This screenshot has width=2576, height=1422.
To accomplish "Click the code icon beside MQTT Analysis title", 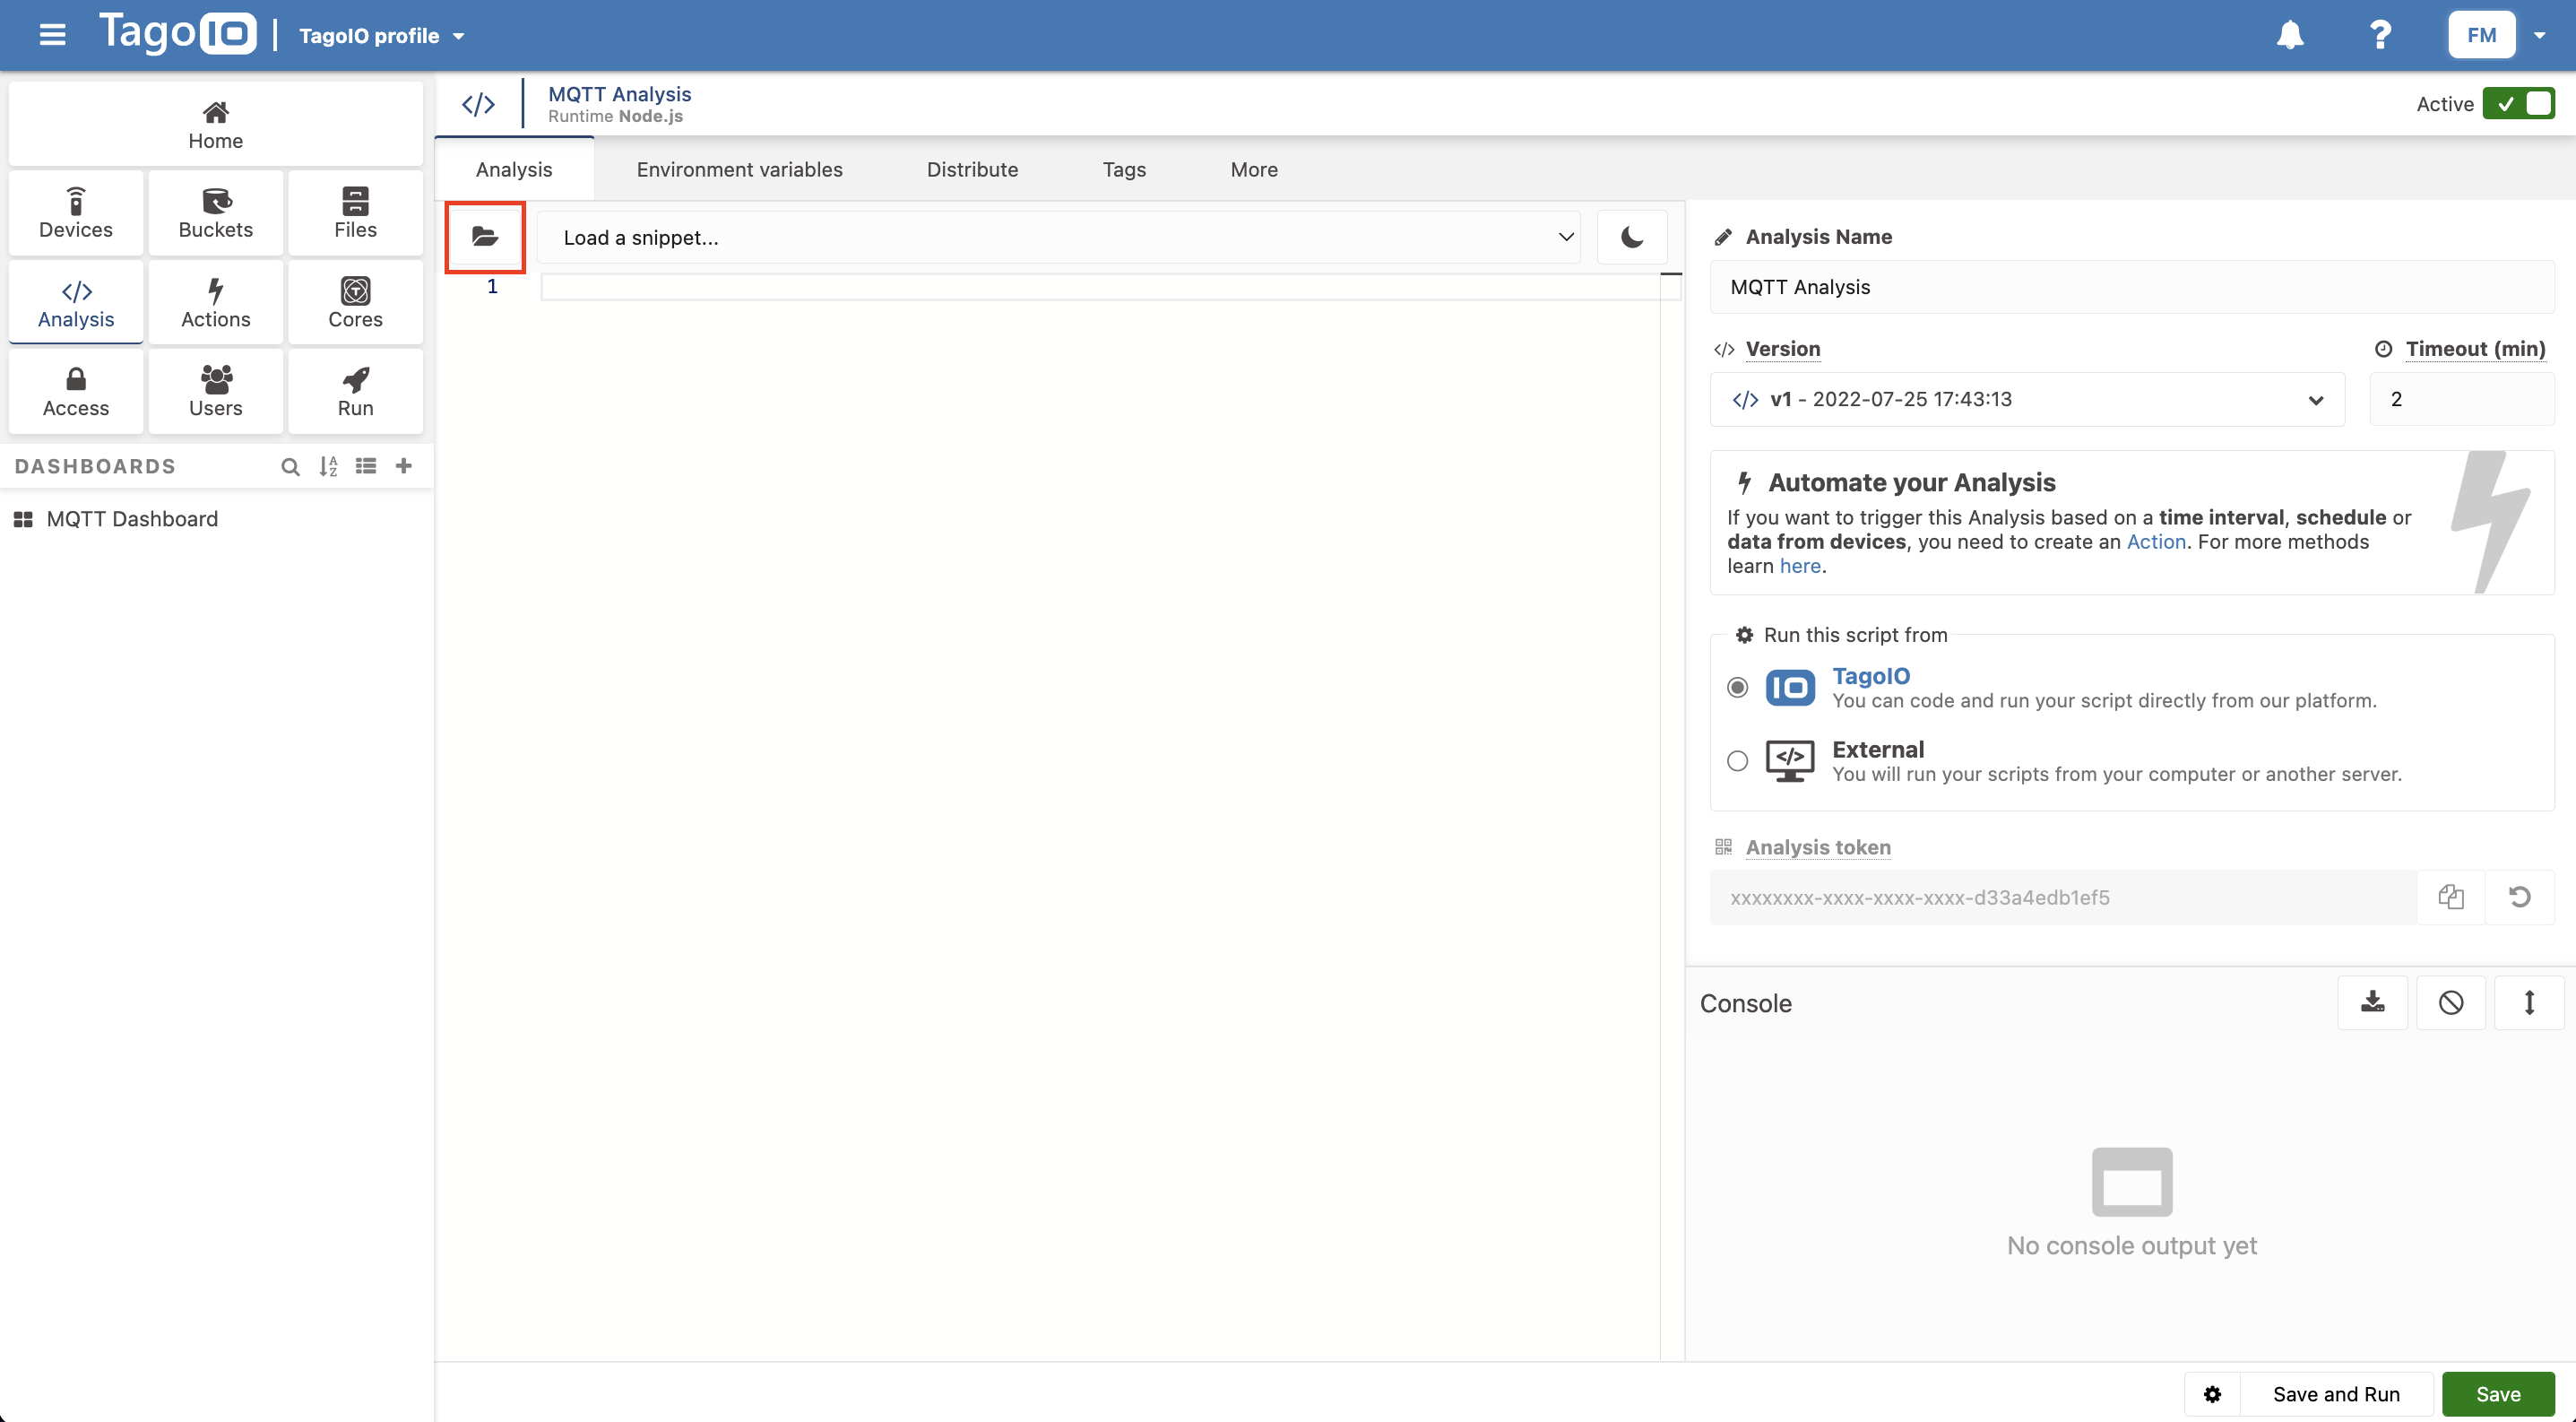I will click(478, 104).
